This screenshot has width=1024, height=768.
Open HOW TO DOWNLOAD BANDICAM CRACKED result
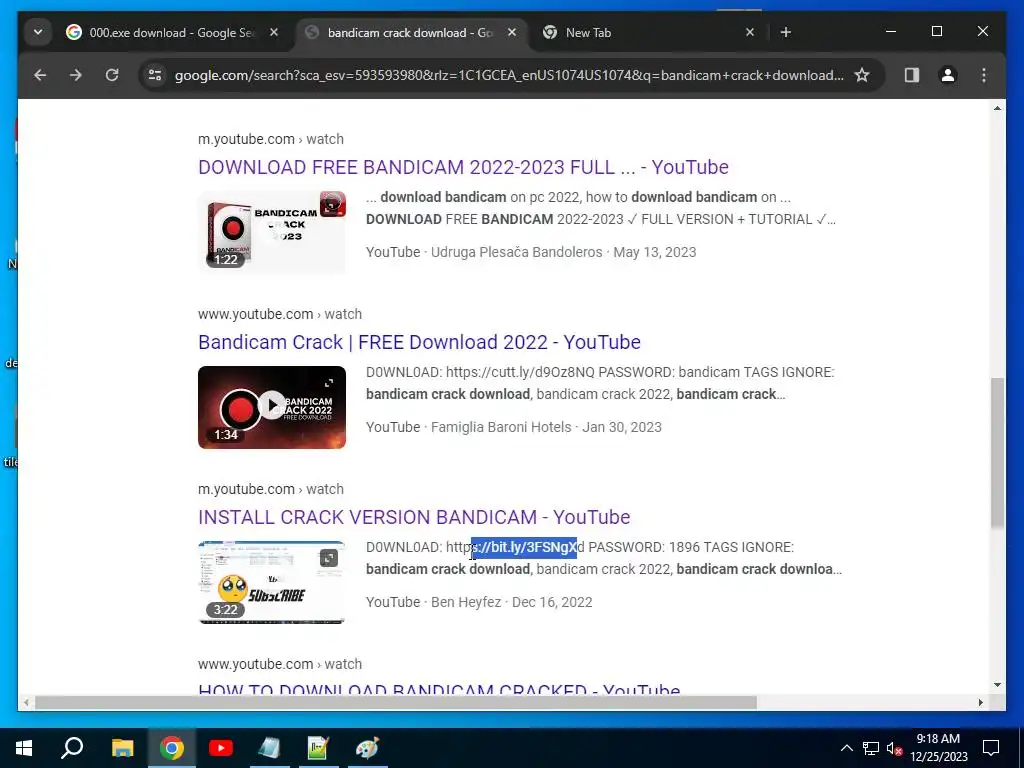(439, 688)
